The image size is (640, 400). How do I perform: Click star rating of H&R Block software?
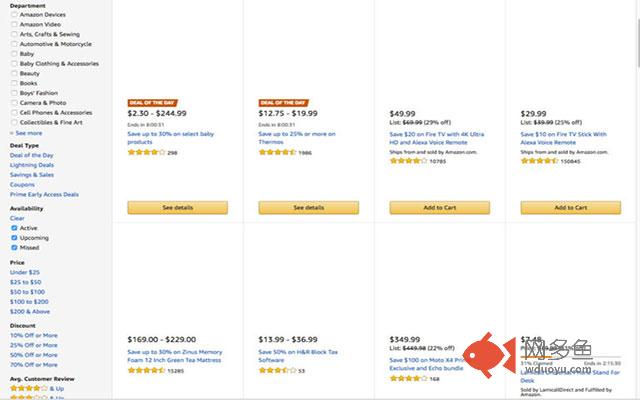coord(277,371)
